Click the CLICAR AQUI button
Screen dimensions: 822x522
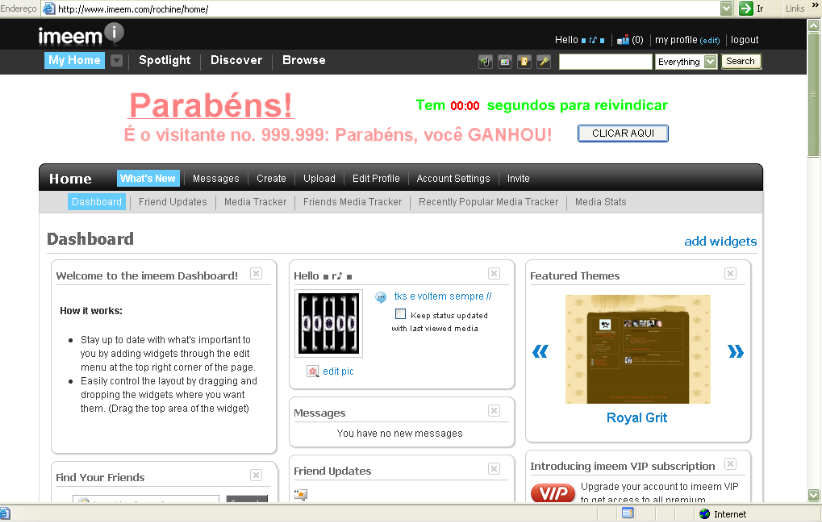[623, 134]
